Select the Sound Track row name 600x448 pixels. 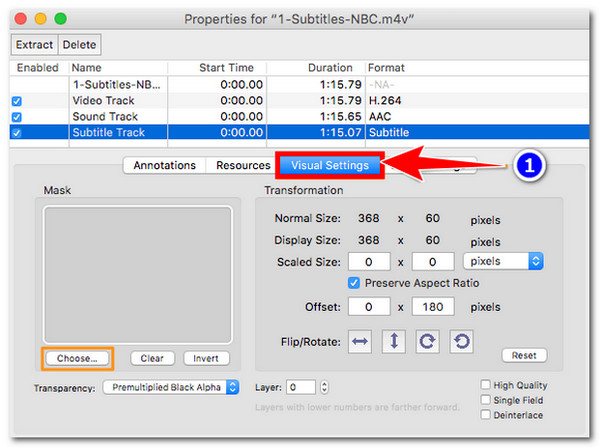click(x=105, y=117)
